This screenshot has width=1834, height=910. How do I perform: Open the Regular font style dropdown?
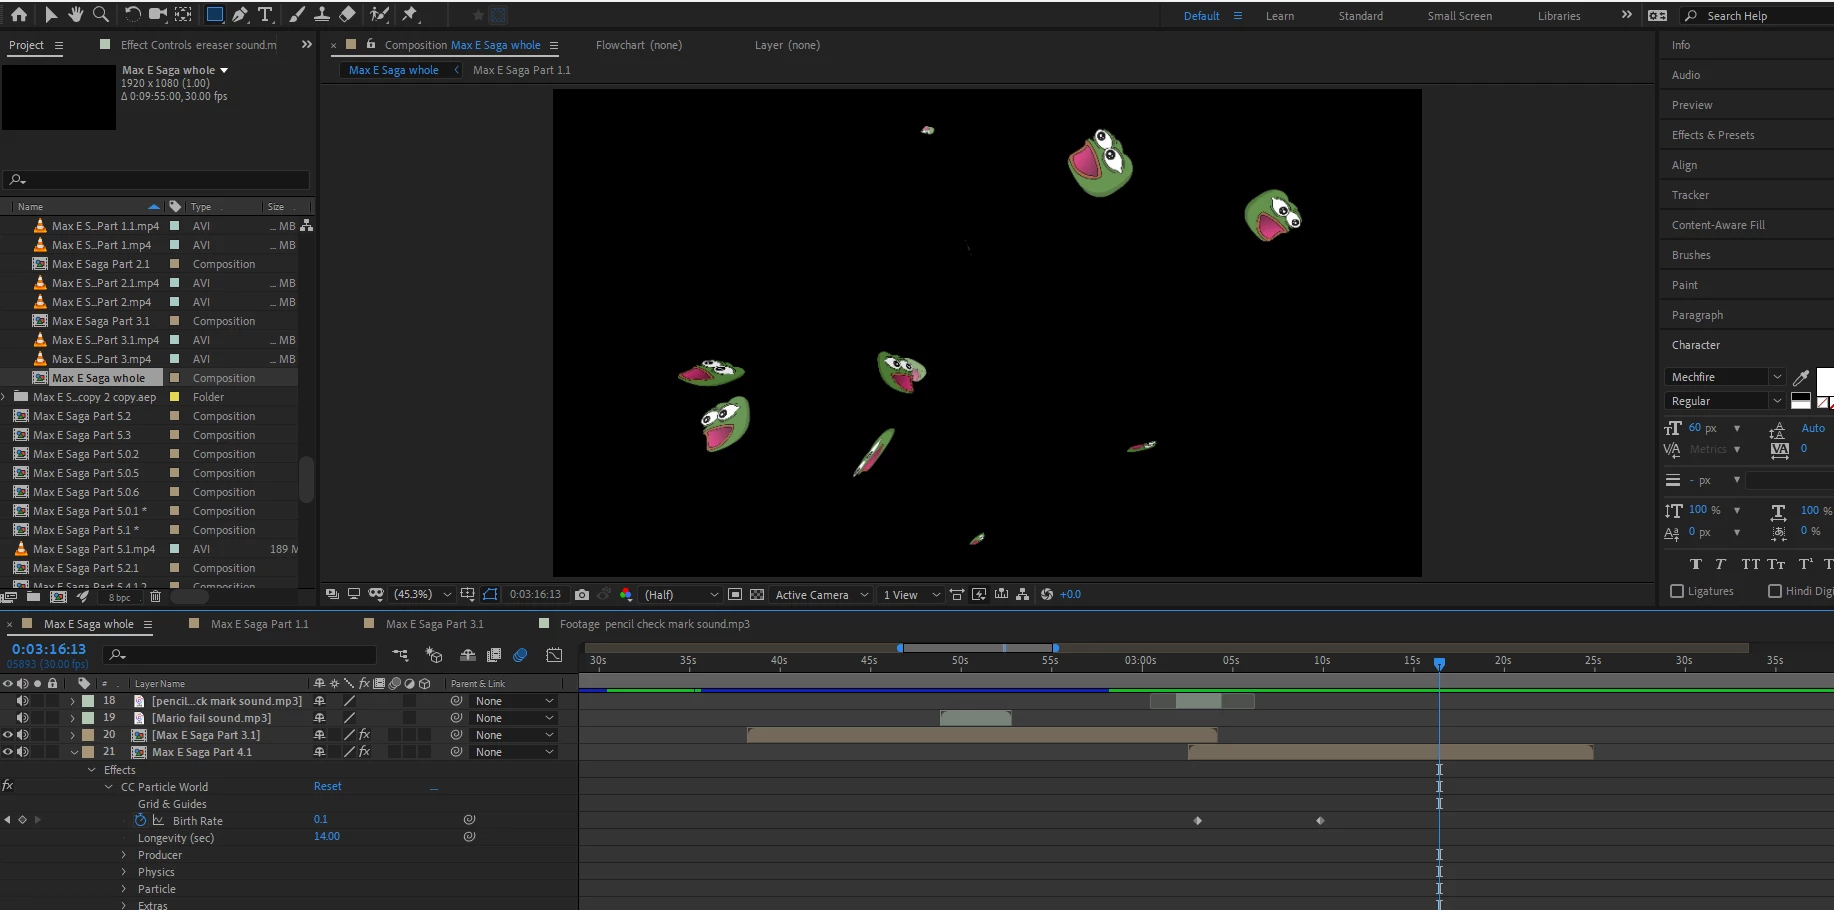coord(1725,401)
